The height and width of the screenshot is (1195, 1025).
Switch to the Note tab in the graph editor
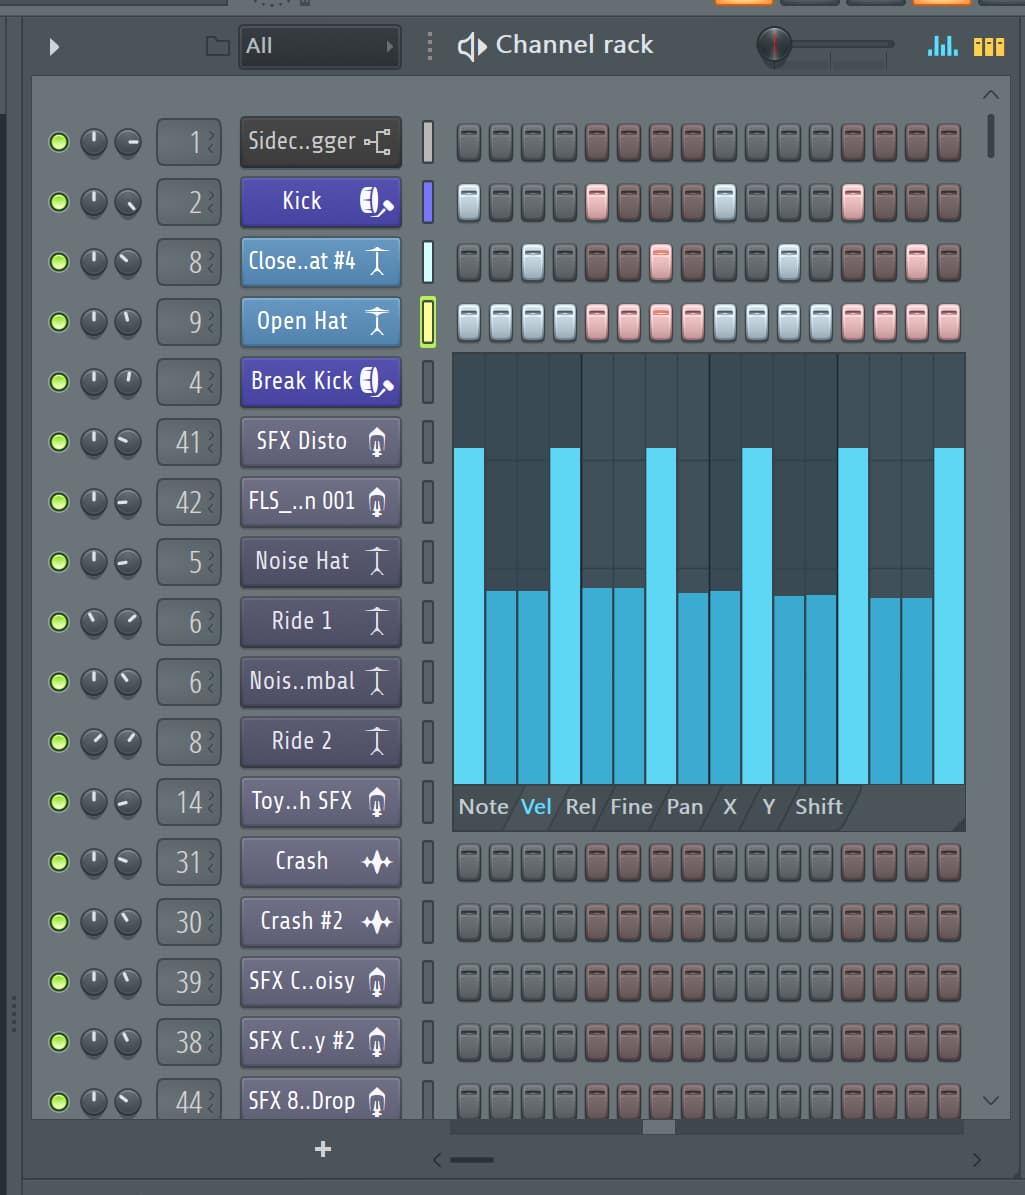click(483, 807)
